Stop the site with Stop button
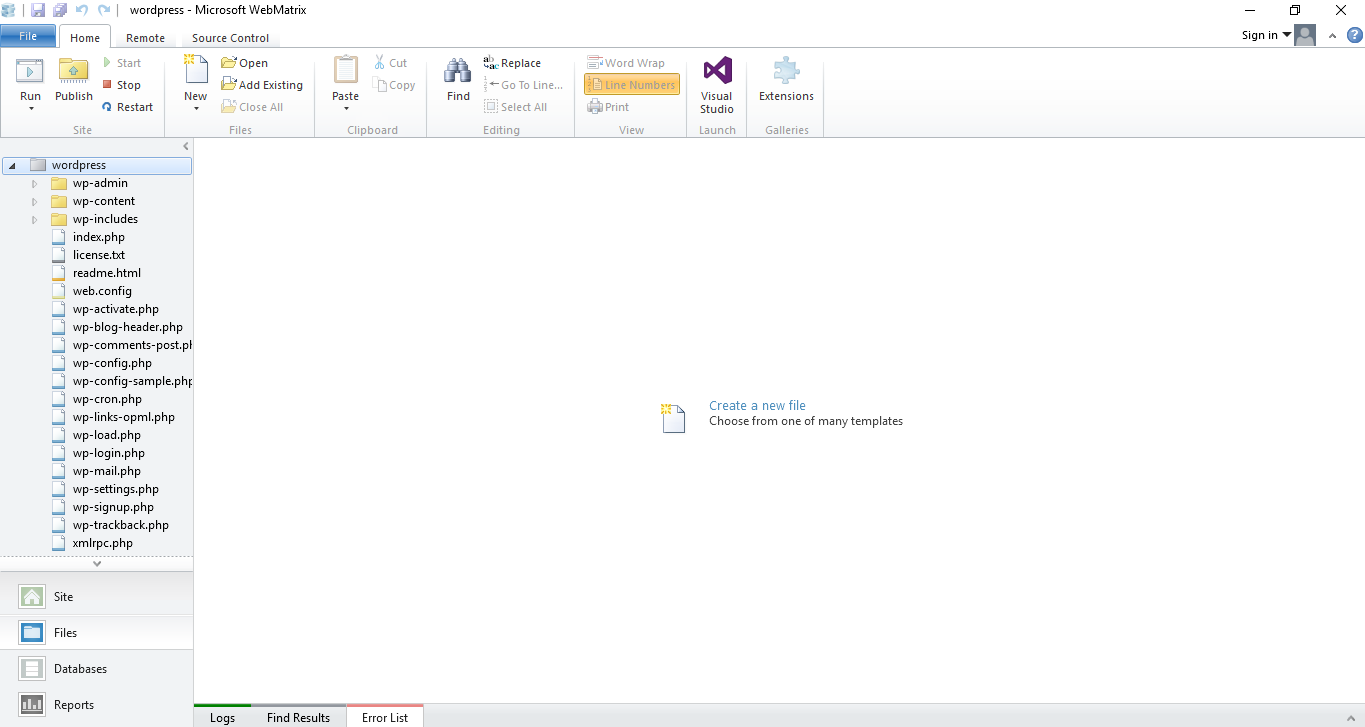1365x727 pixels. coord(121,85)
